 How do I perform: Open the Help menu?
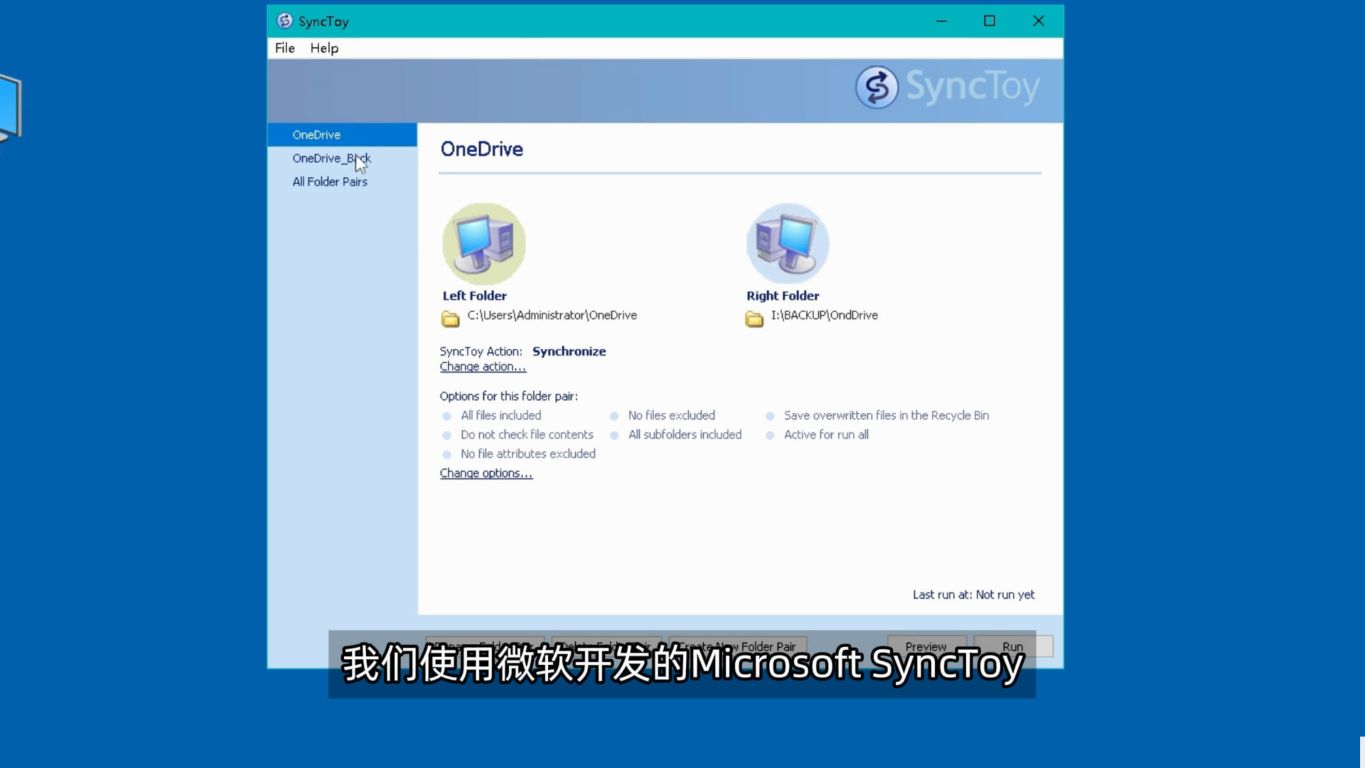point(324,48)
